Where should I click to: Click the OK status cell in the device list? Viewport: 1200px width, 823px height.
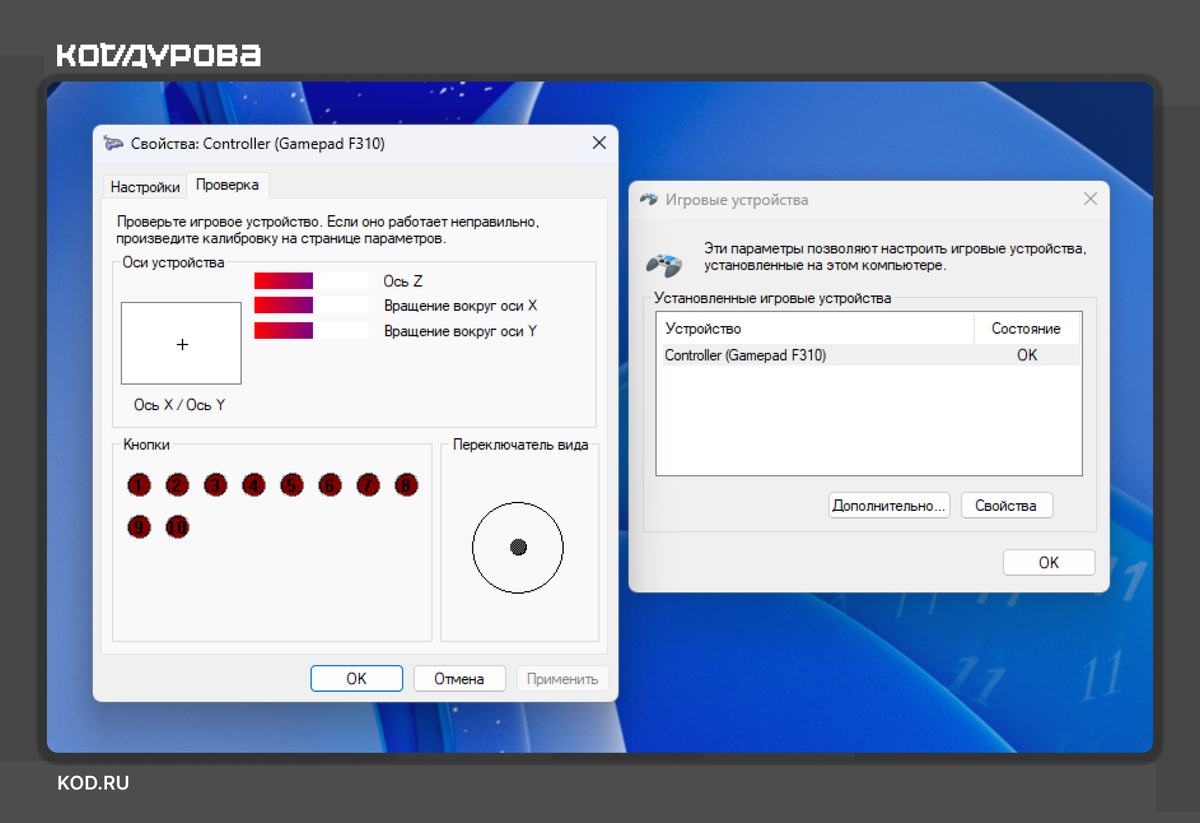click(1027, 355)
